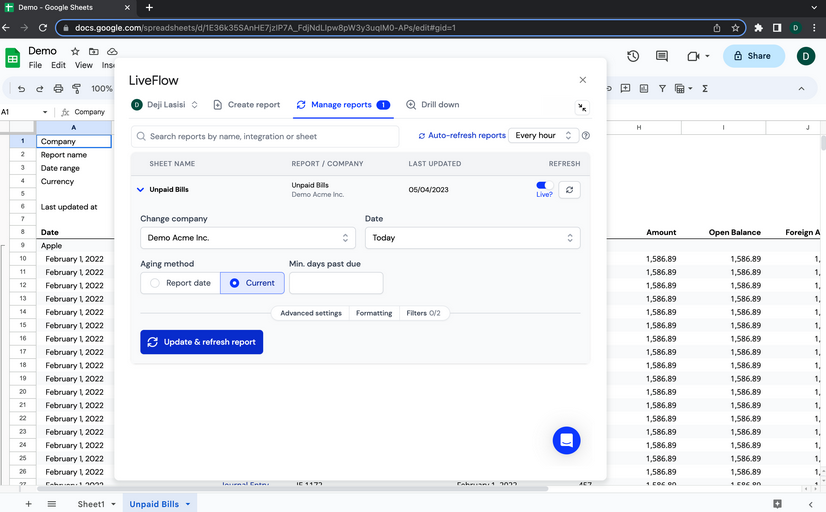This screenshot has width=826, height=512.
Task: Open the meeting camera dropdown arrow
Action: point(707,56)
